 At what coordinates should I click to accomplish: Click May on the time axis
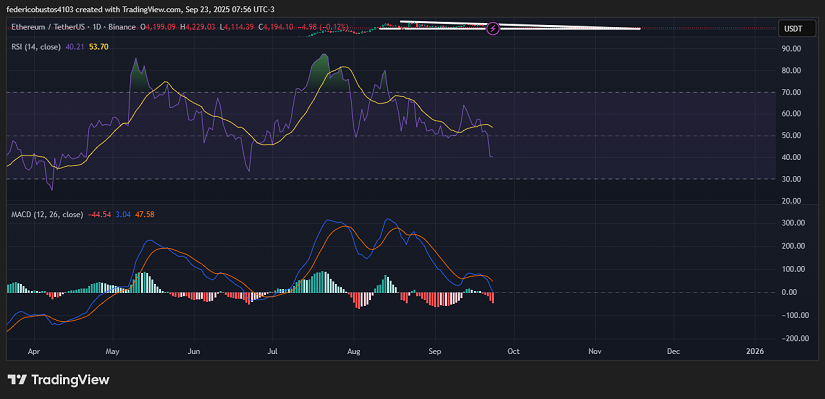[113, 351]
